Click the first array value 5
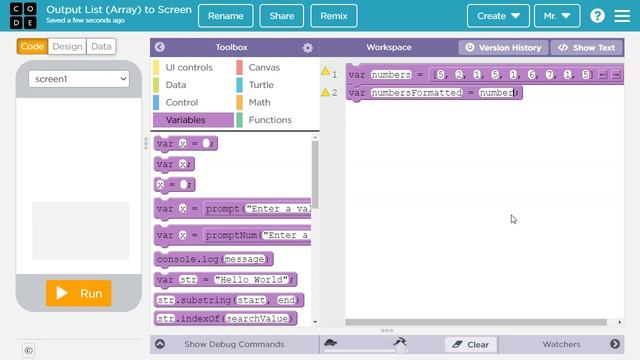This screenshot has height=360, width=640. click(440, 75)
